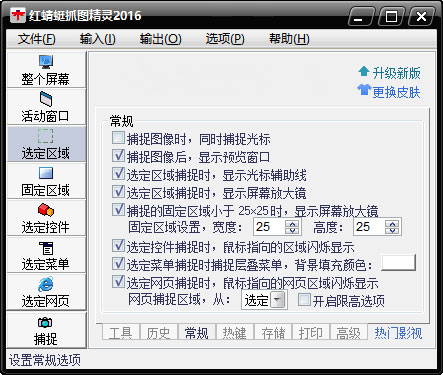Open the 帮助(H) menu
This screenshot has height=375, width=443.
(x=289, y=39)
